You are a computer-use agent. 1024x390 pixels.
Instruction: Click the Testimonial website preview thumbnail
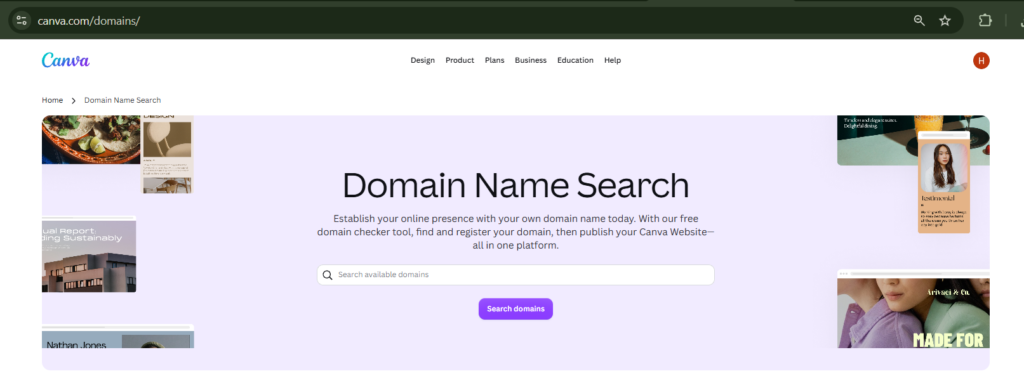point(944,182)
